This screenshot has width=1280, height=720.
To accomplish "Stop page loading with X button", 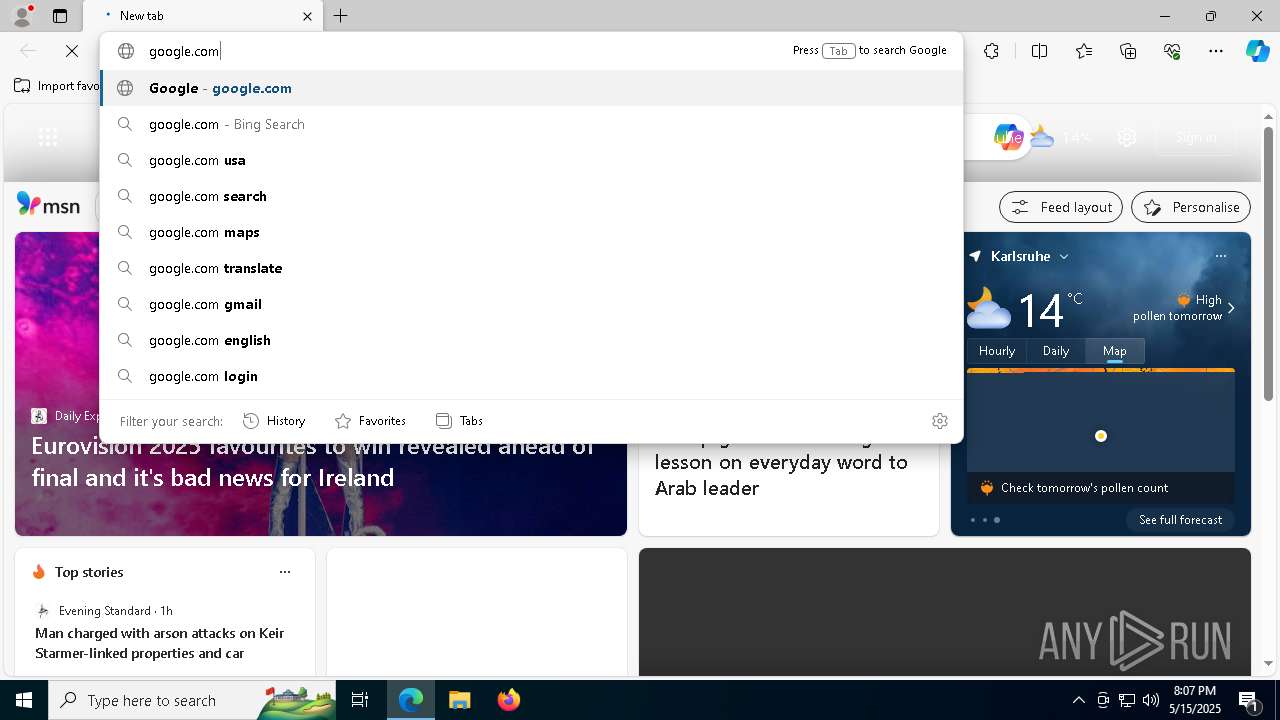I will point(72,51).
